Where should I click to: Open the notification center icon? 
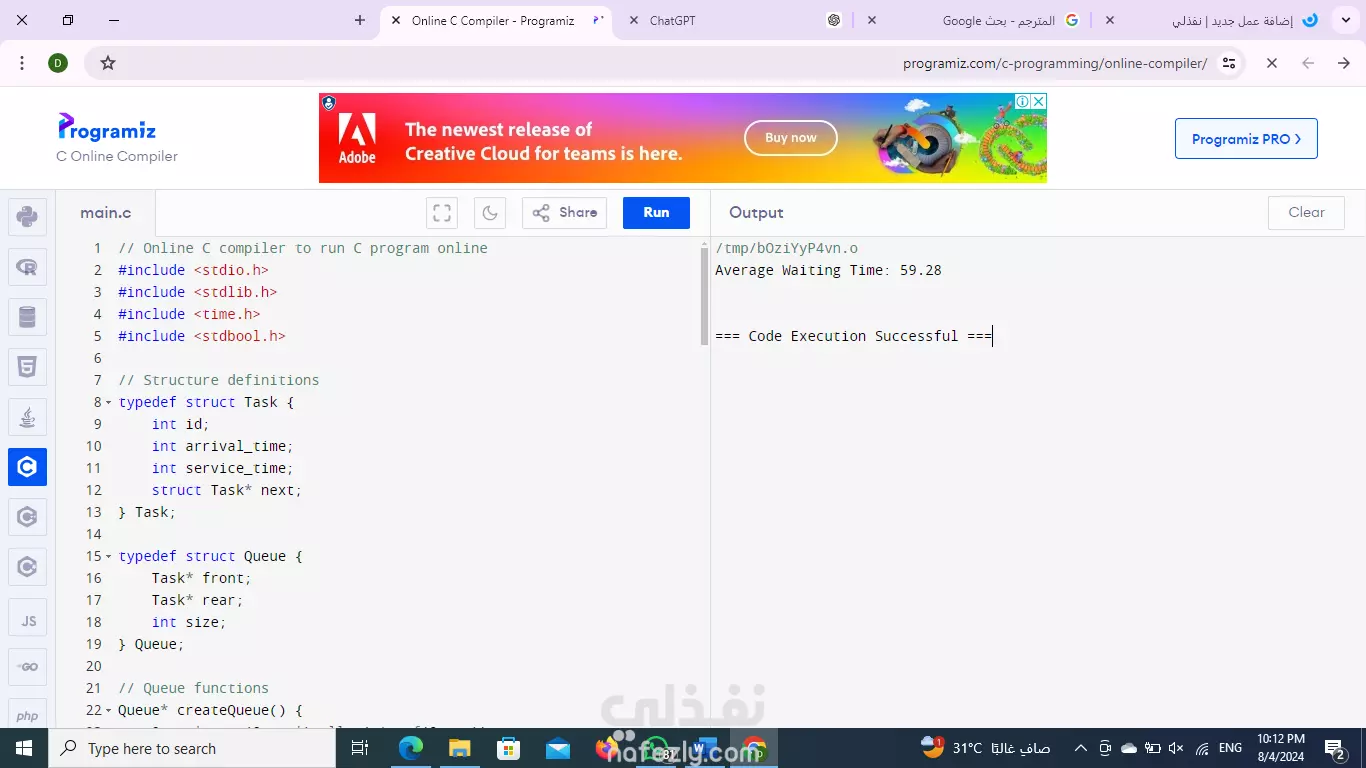(x=1336, y=748)
